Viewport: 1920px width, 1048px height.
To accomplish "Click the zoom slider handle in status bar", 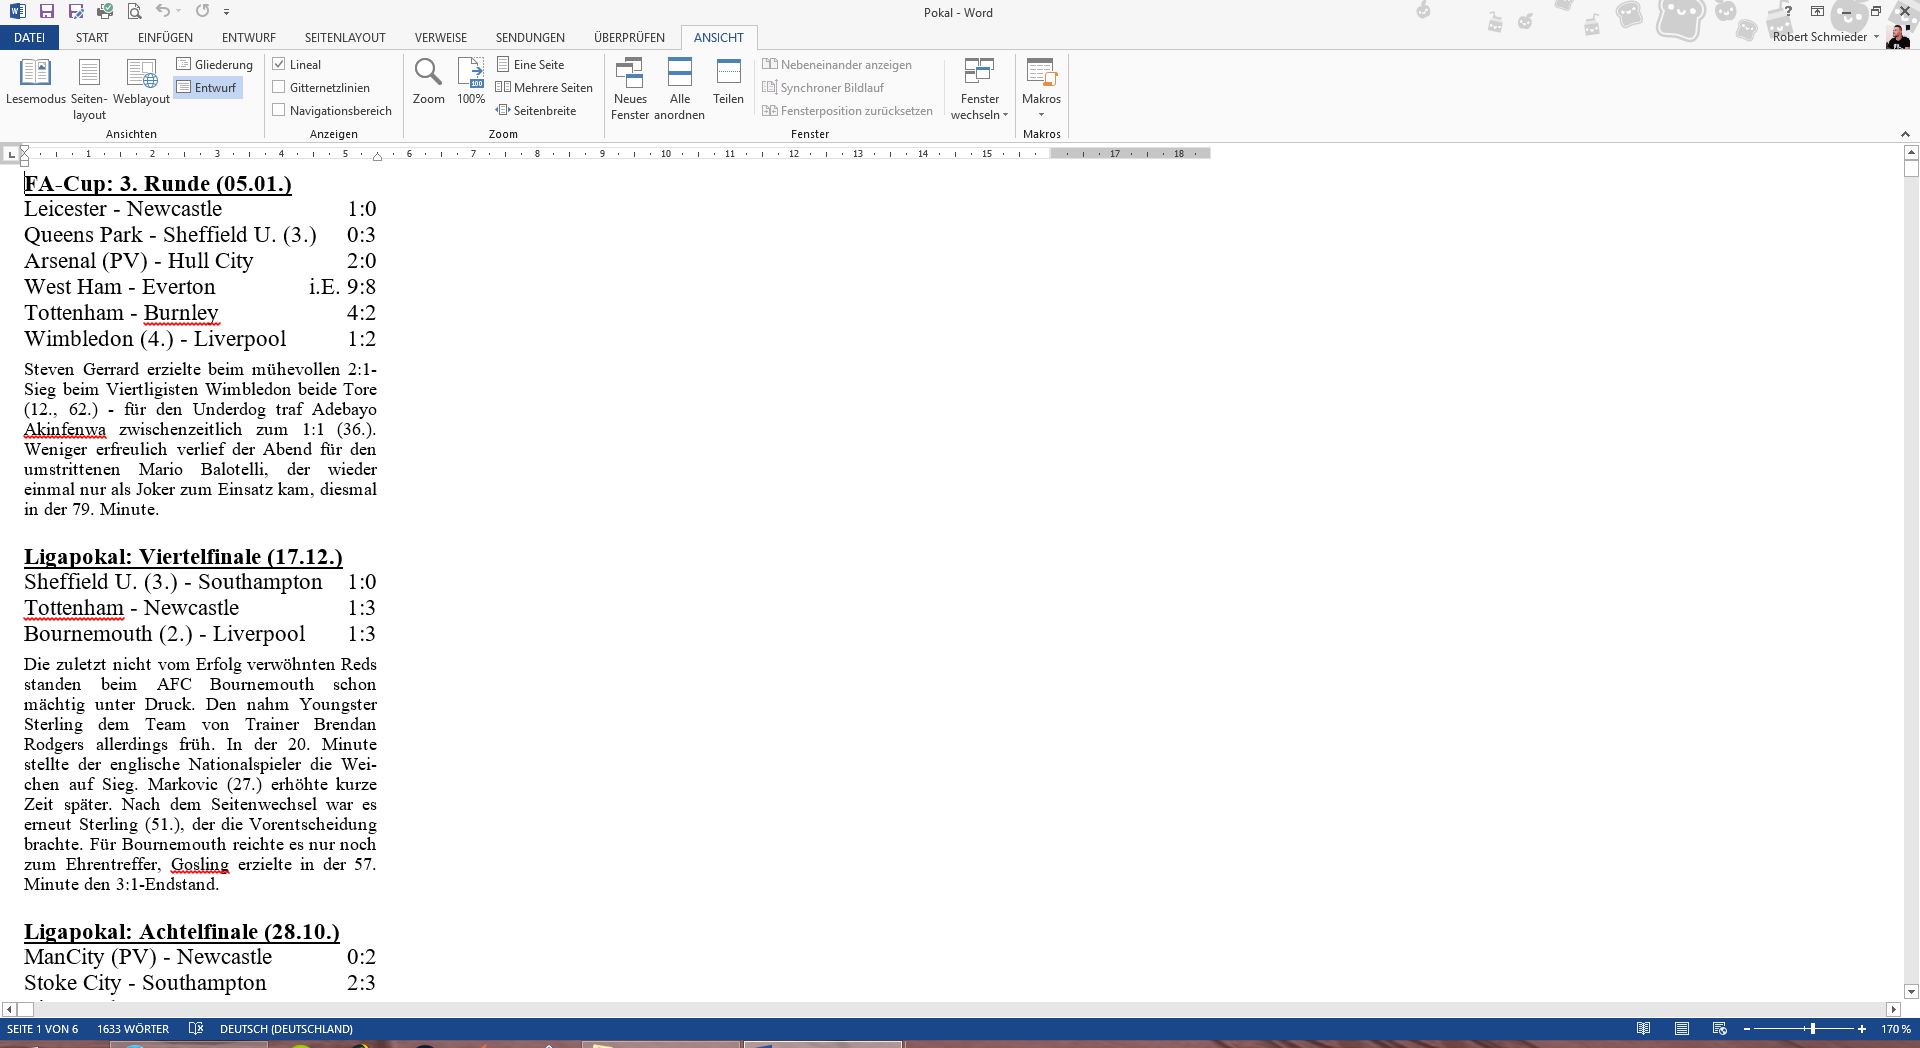I will (1812, 1028).
